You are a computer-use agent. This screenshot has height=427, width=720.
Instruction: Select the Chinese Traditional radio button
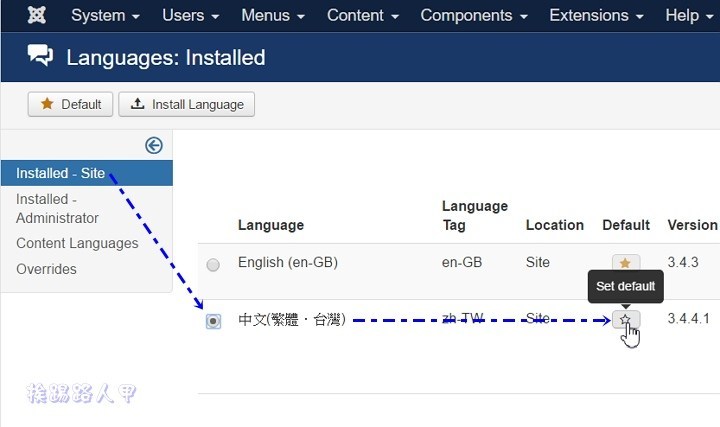pyautogui.click(x=213, y=321)
